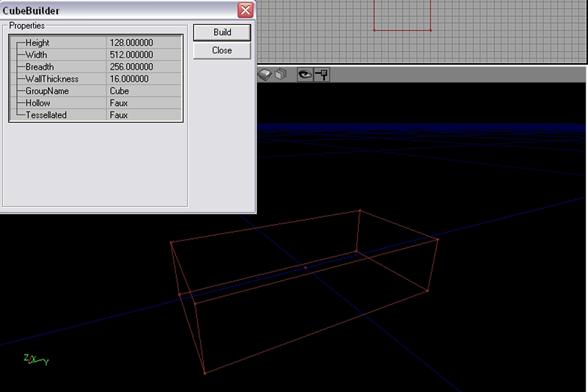Close the CubeBuilder dialog with the red X
Screen dimensions: 588x392
[x=245, y=10]
